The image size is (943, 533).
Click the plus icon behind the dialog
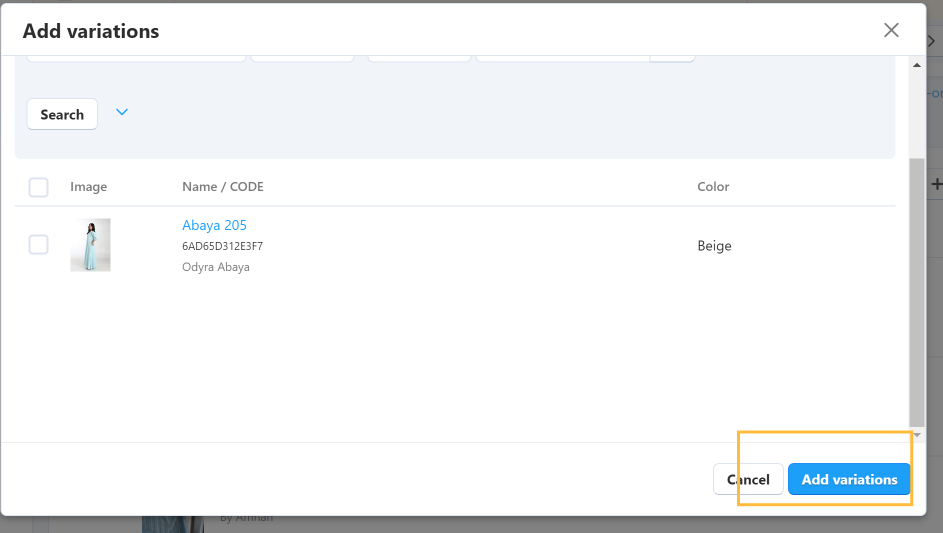[x=936, y=184]
